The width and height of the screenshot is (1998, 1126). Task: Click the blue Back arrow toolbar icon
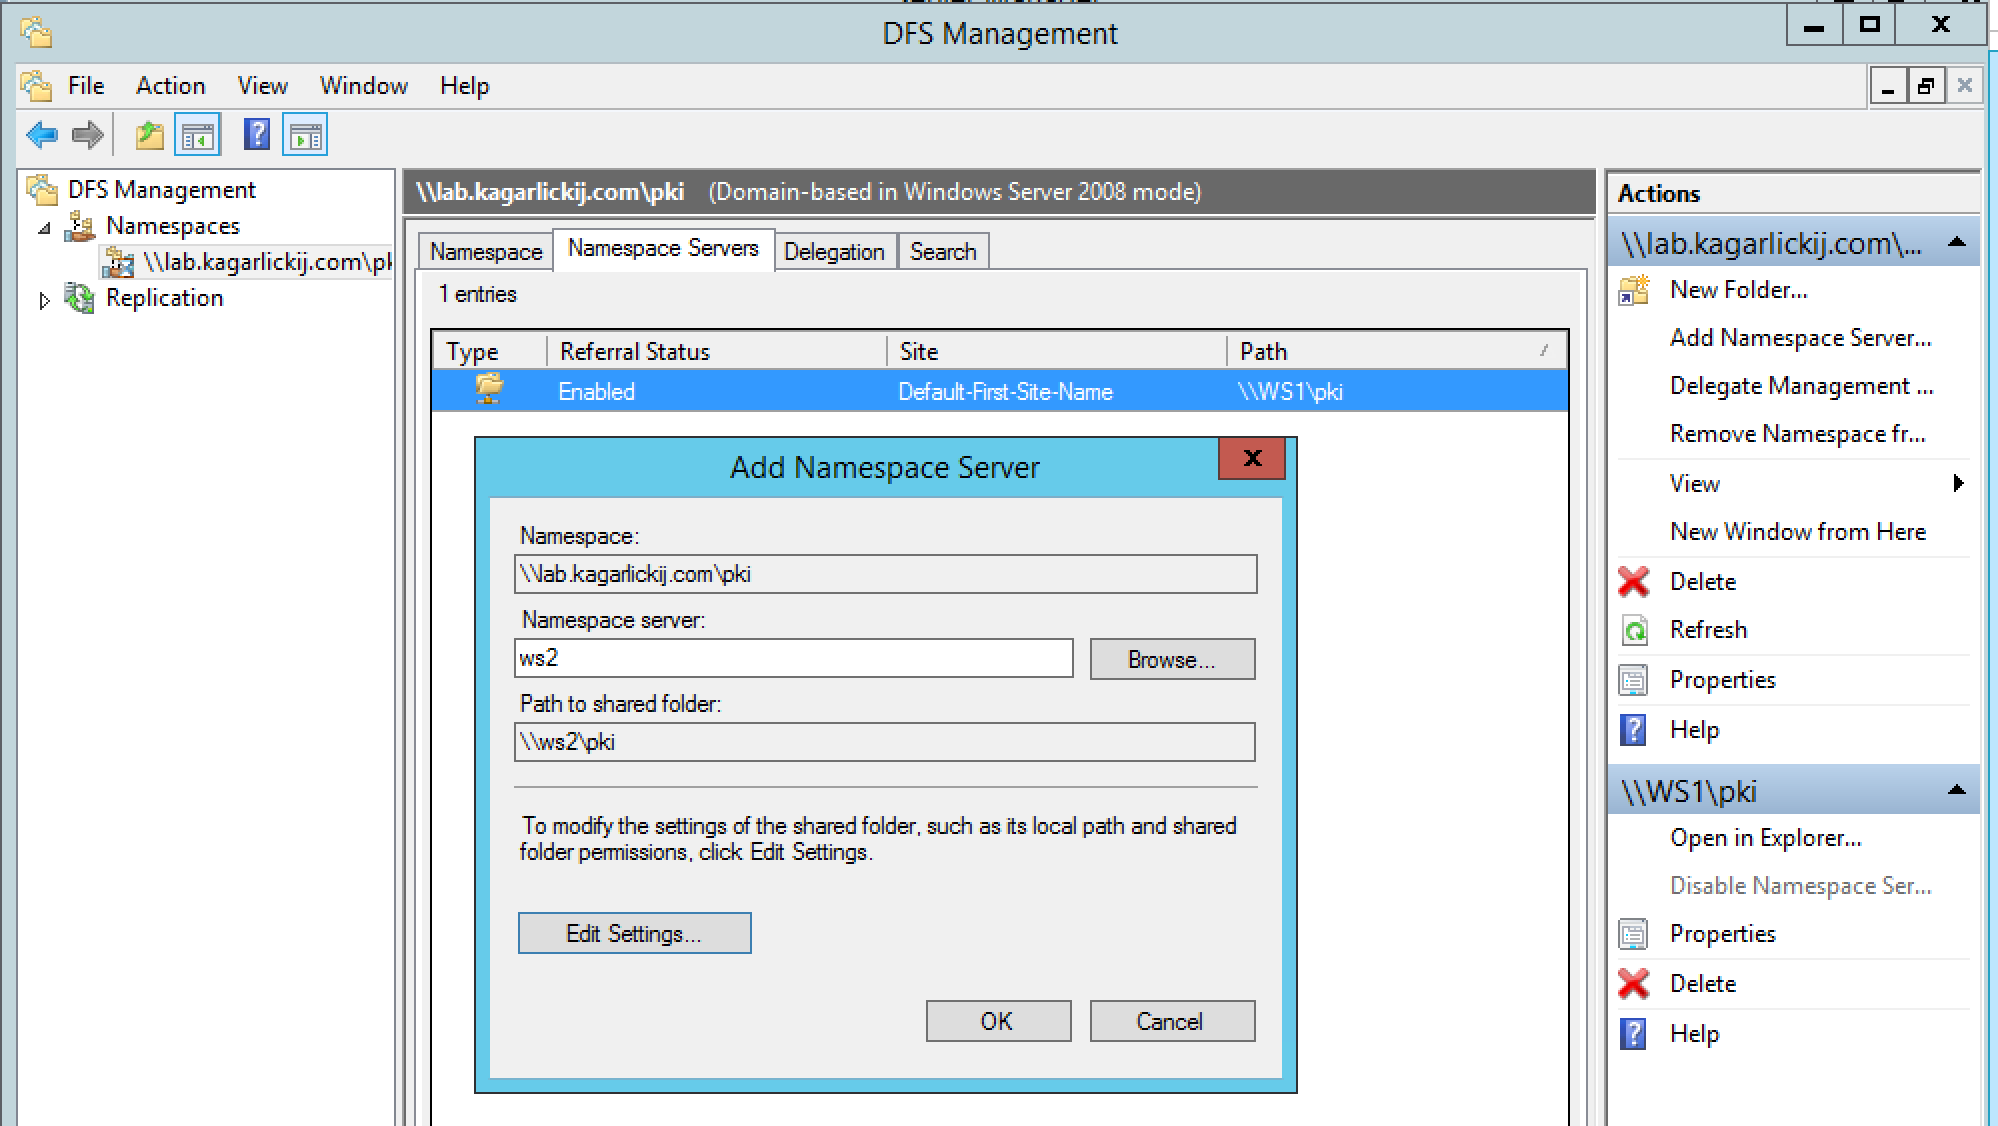pyautogui.click(x=42, y=135)
